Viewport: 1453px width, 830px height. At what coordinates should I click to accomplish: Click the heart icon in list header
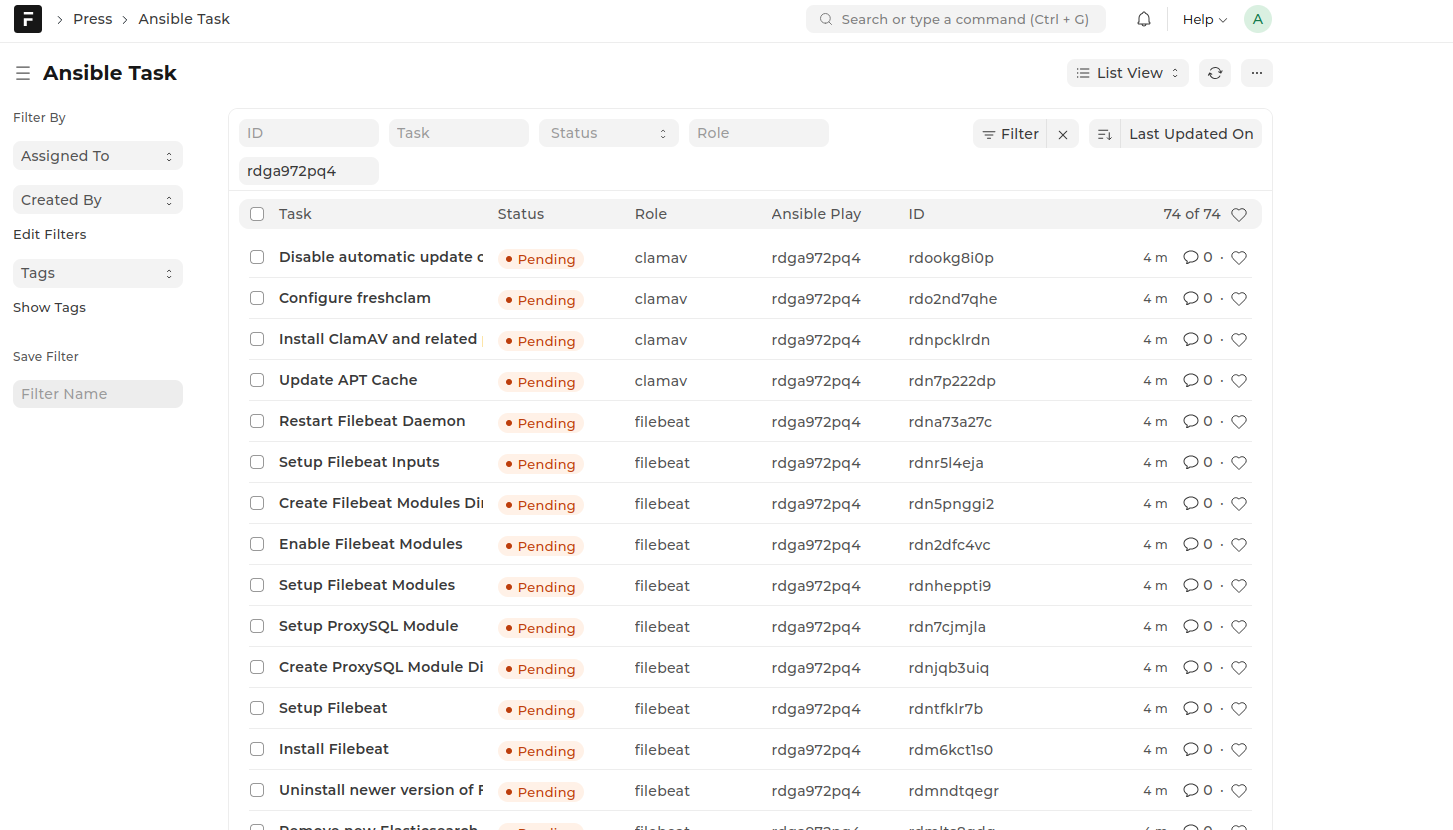point(1238,213)
